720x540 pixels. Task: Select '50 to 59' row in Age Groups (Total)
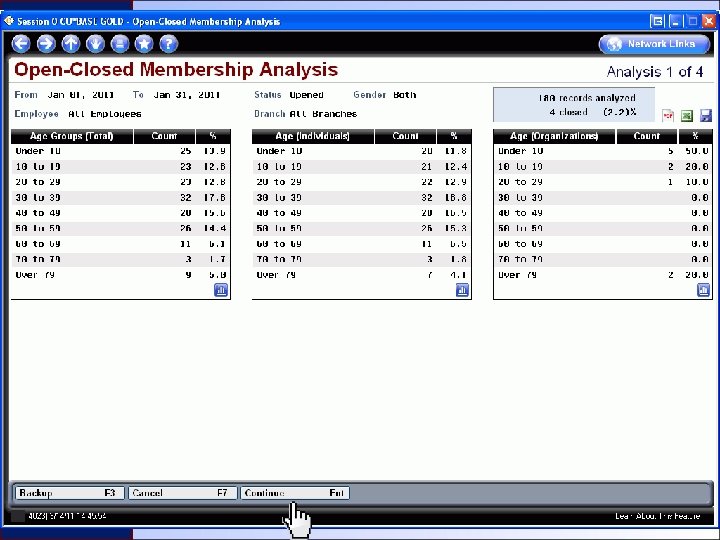(x=121, y=229)
